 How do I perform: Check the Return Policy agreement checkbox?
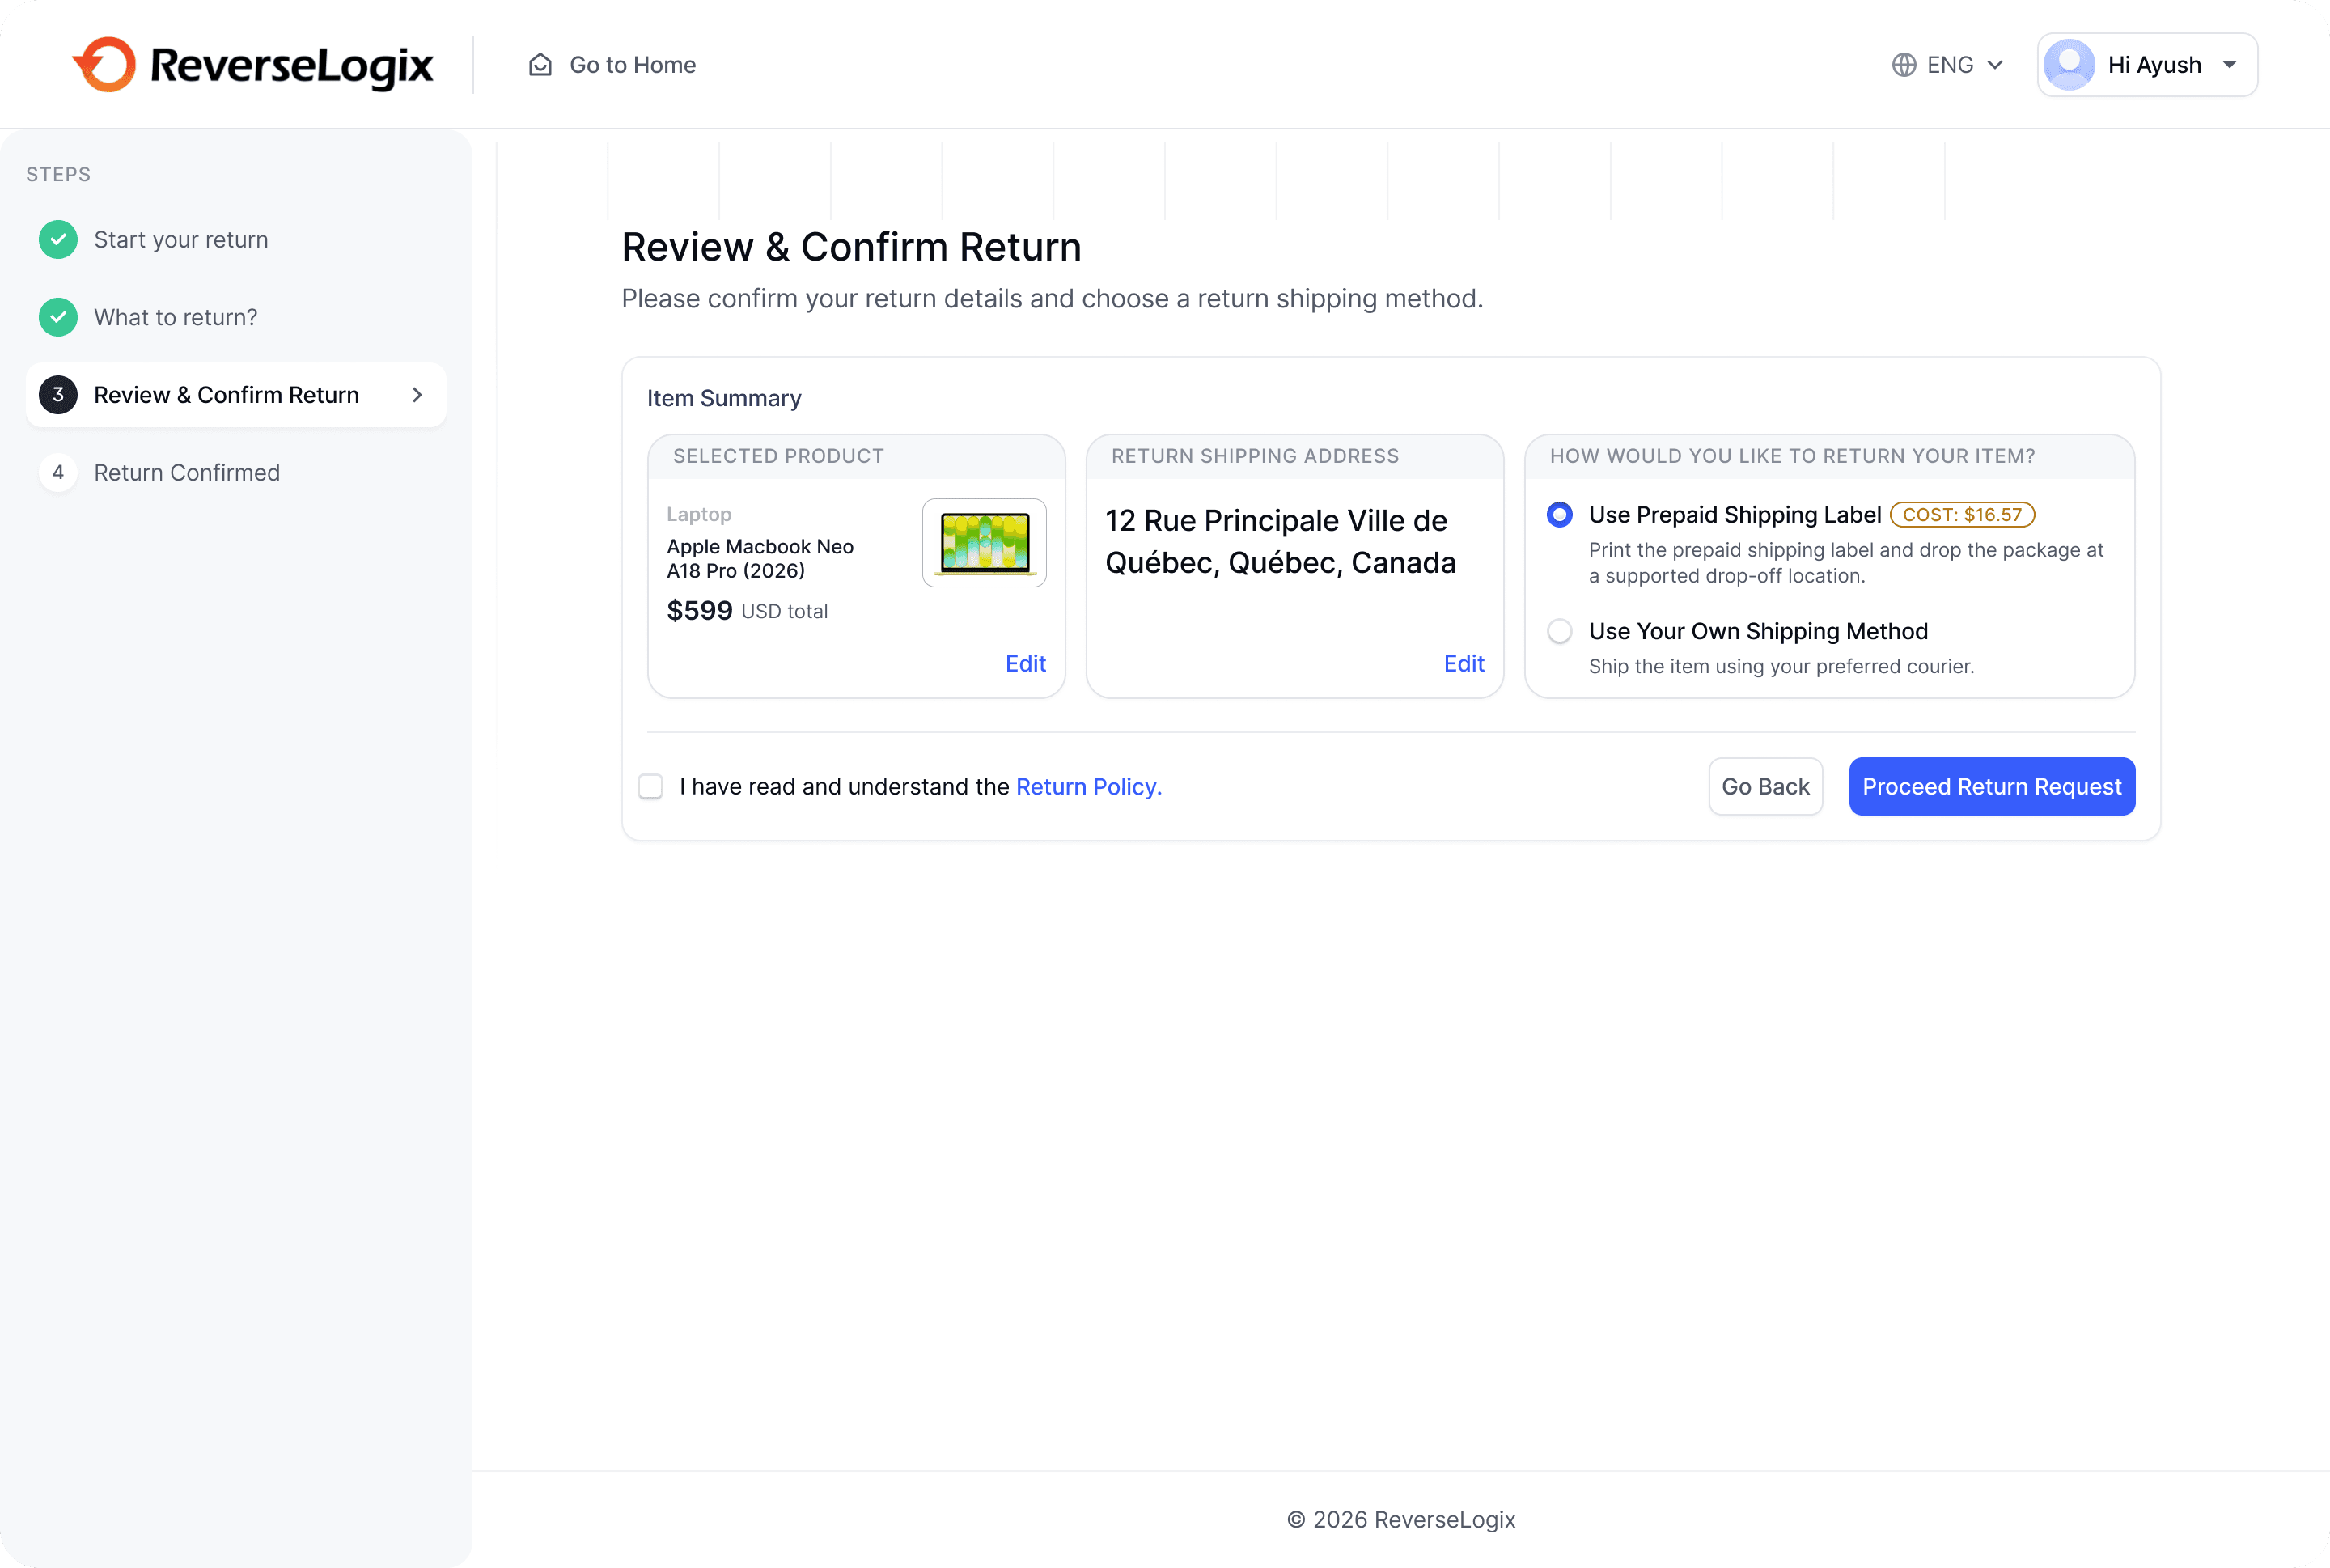click(x=651, y=787)
